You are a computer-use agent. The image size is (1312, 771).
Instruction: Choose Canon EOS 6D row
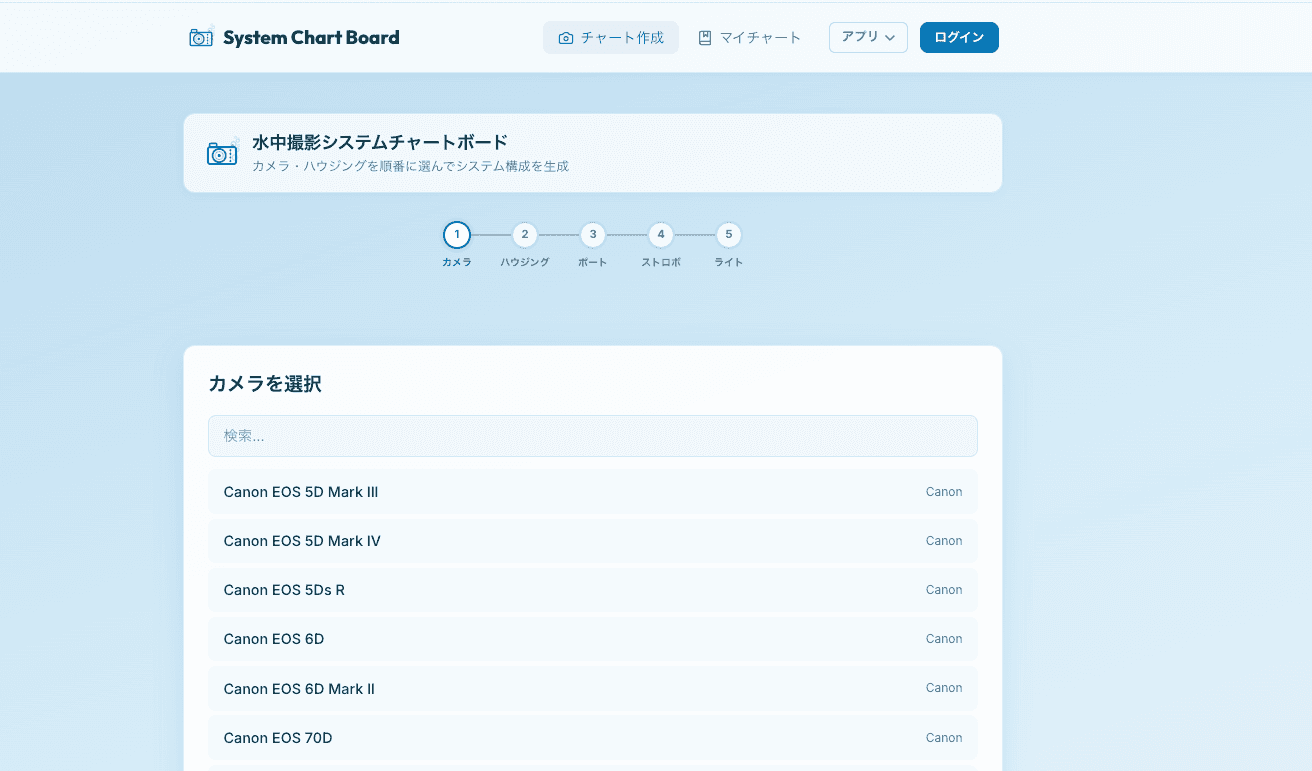pyautogui.click(x=593, y=639)
